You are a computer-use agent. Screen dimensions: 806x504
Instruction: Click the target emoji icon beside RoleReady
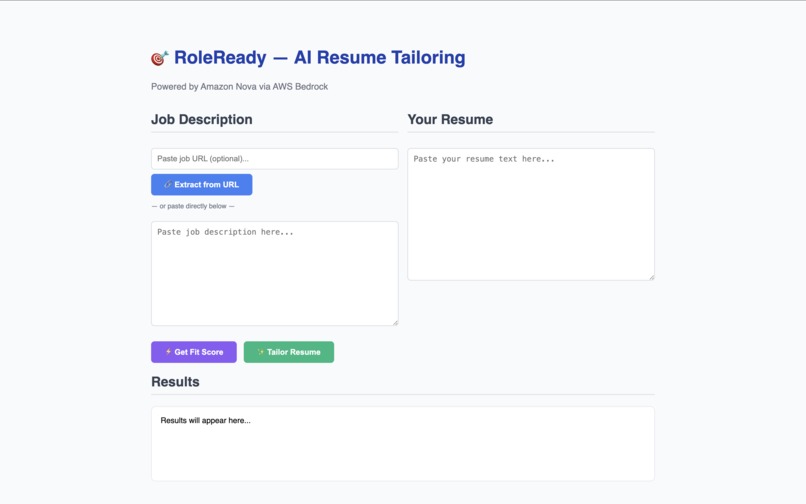(159, 58)
